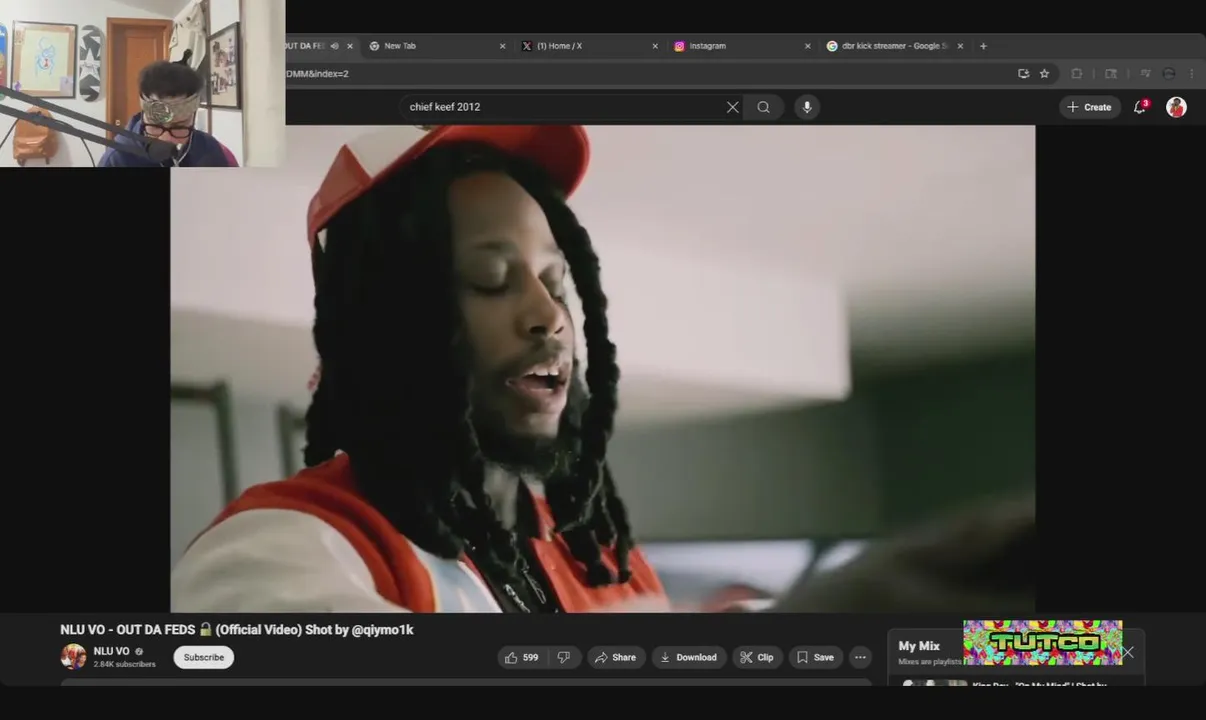The image size is (1206, 720).
Task: Switch to the (1) Home / X tab
Action: (x=588, y=46)
